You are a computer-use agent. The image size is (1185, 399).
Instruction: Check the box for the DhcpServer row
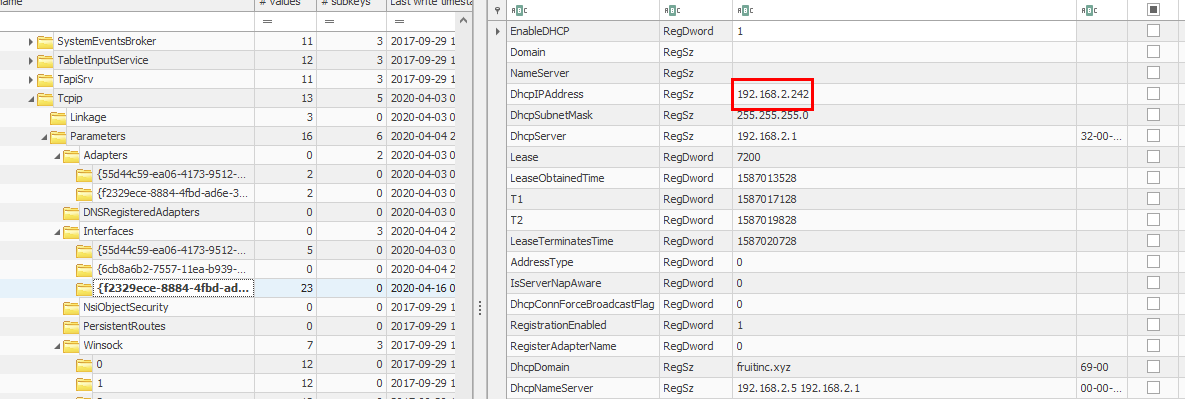[x=1153, y=136]
